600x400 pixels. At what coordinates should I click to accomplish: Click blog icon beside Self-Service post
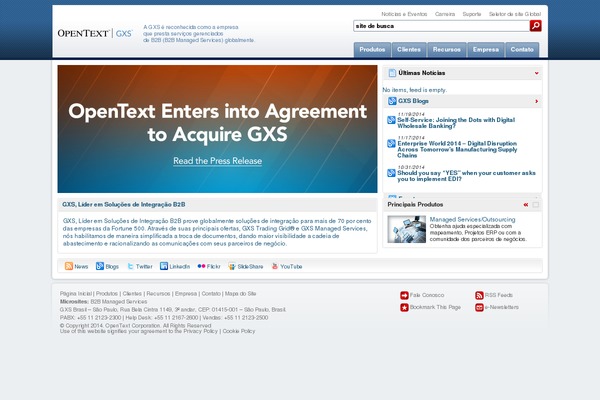pos(391,120)
